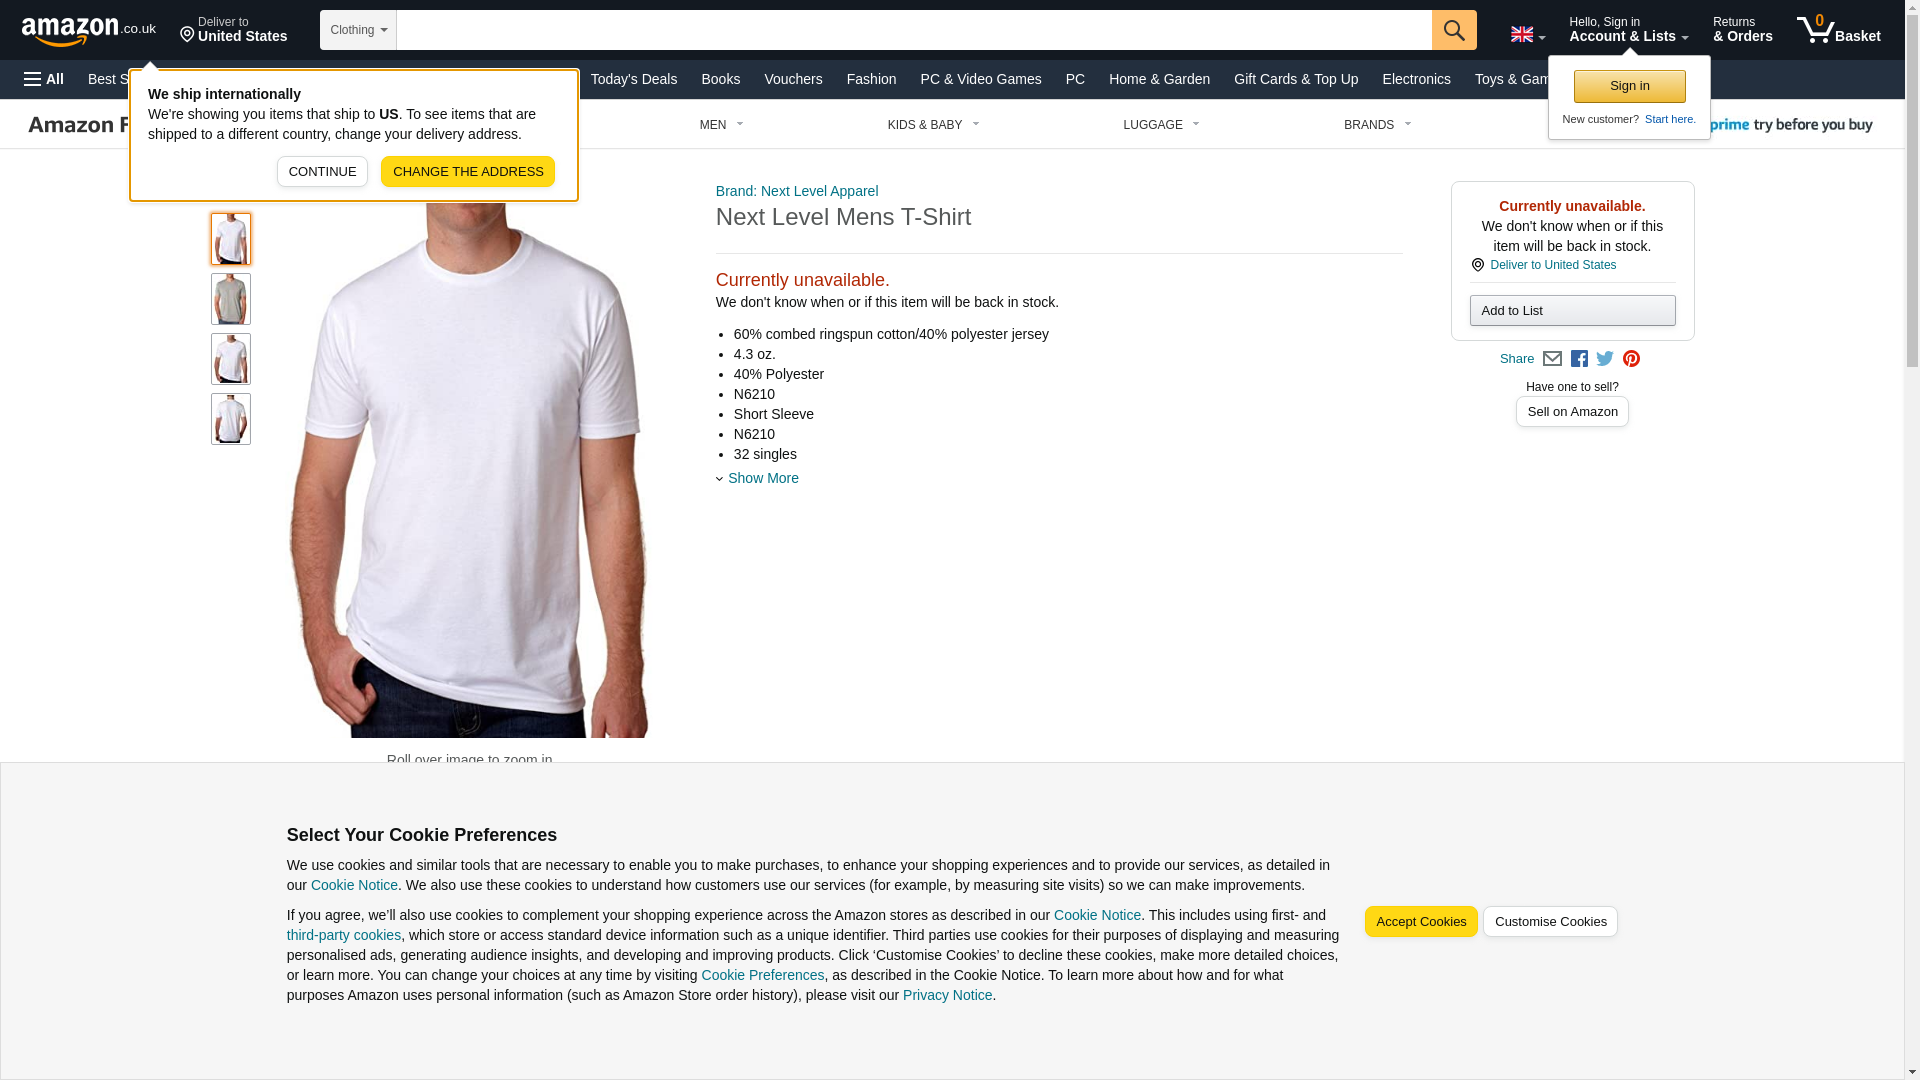This screenshot has width=1920, height=1080.
Task: Click the Add to List button
Action: (1572, 310)
